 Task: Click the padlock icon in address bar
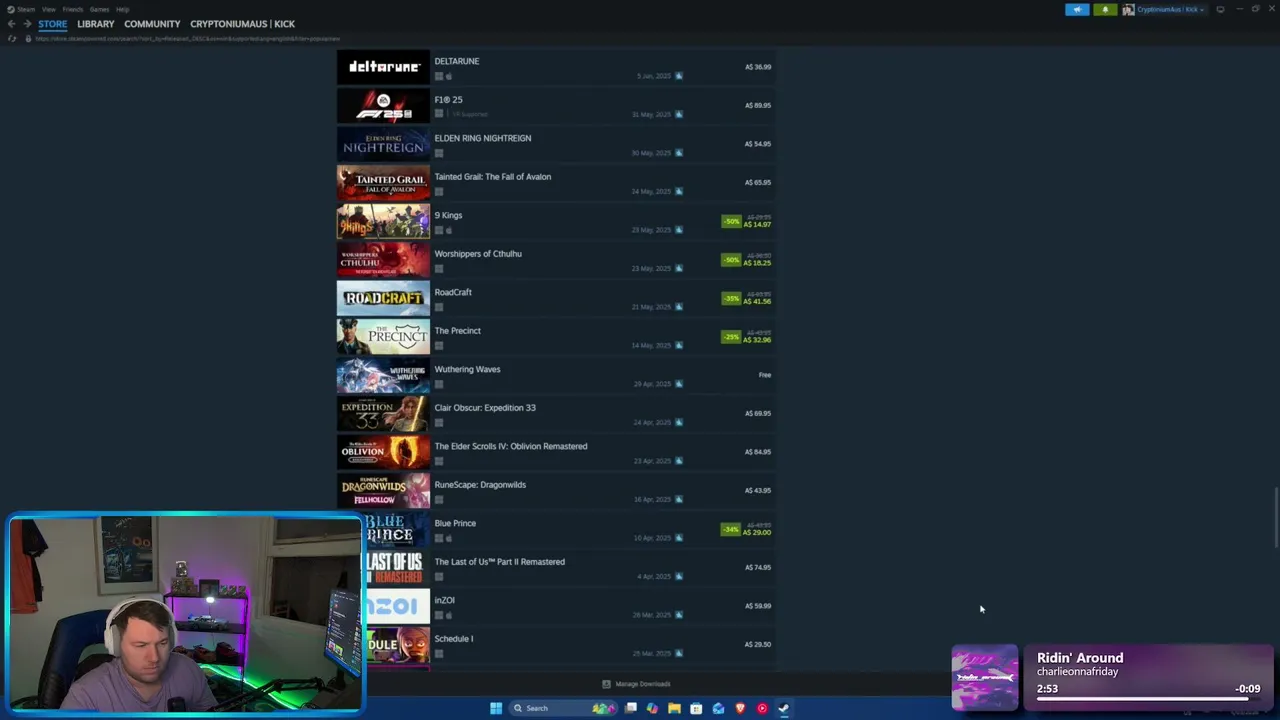click(x=28, y=38)
